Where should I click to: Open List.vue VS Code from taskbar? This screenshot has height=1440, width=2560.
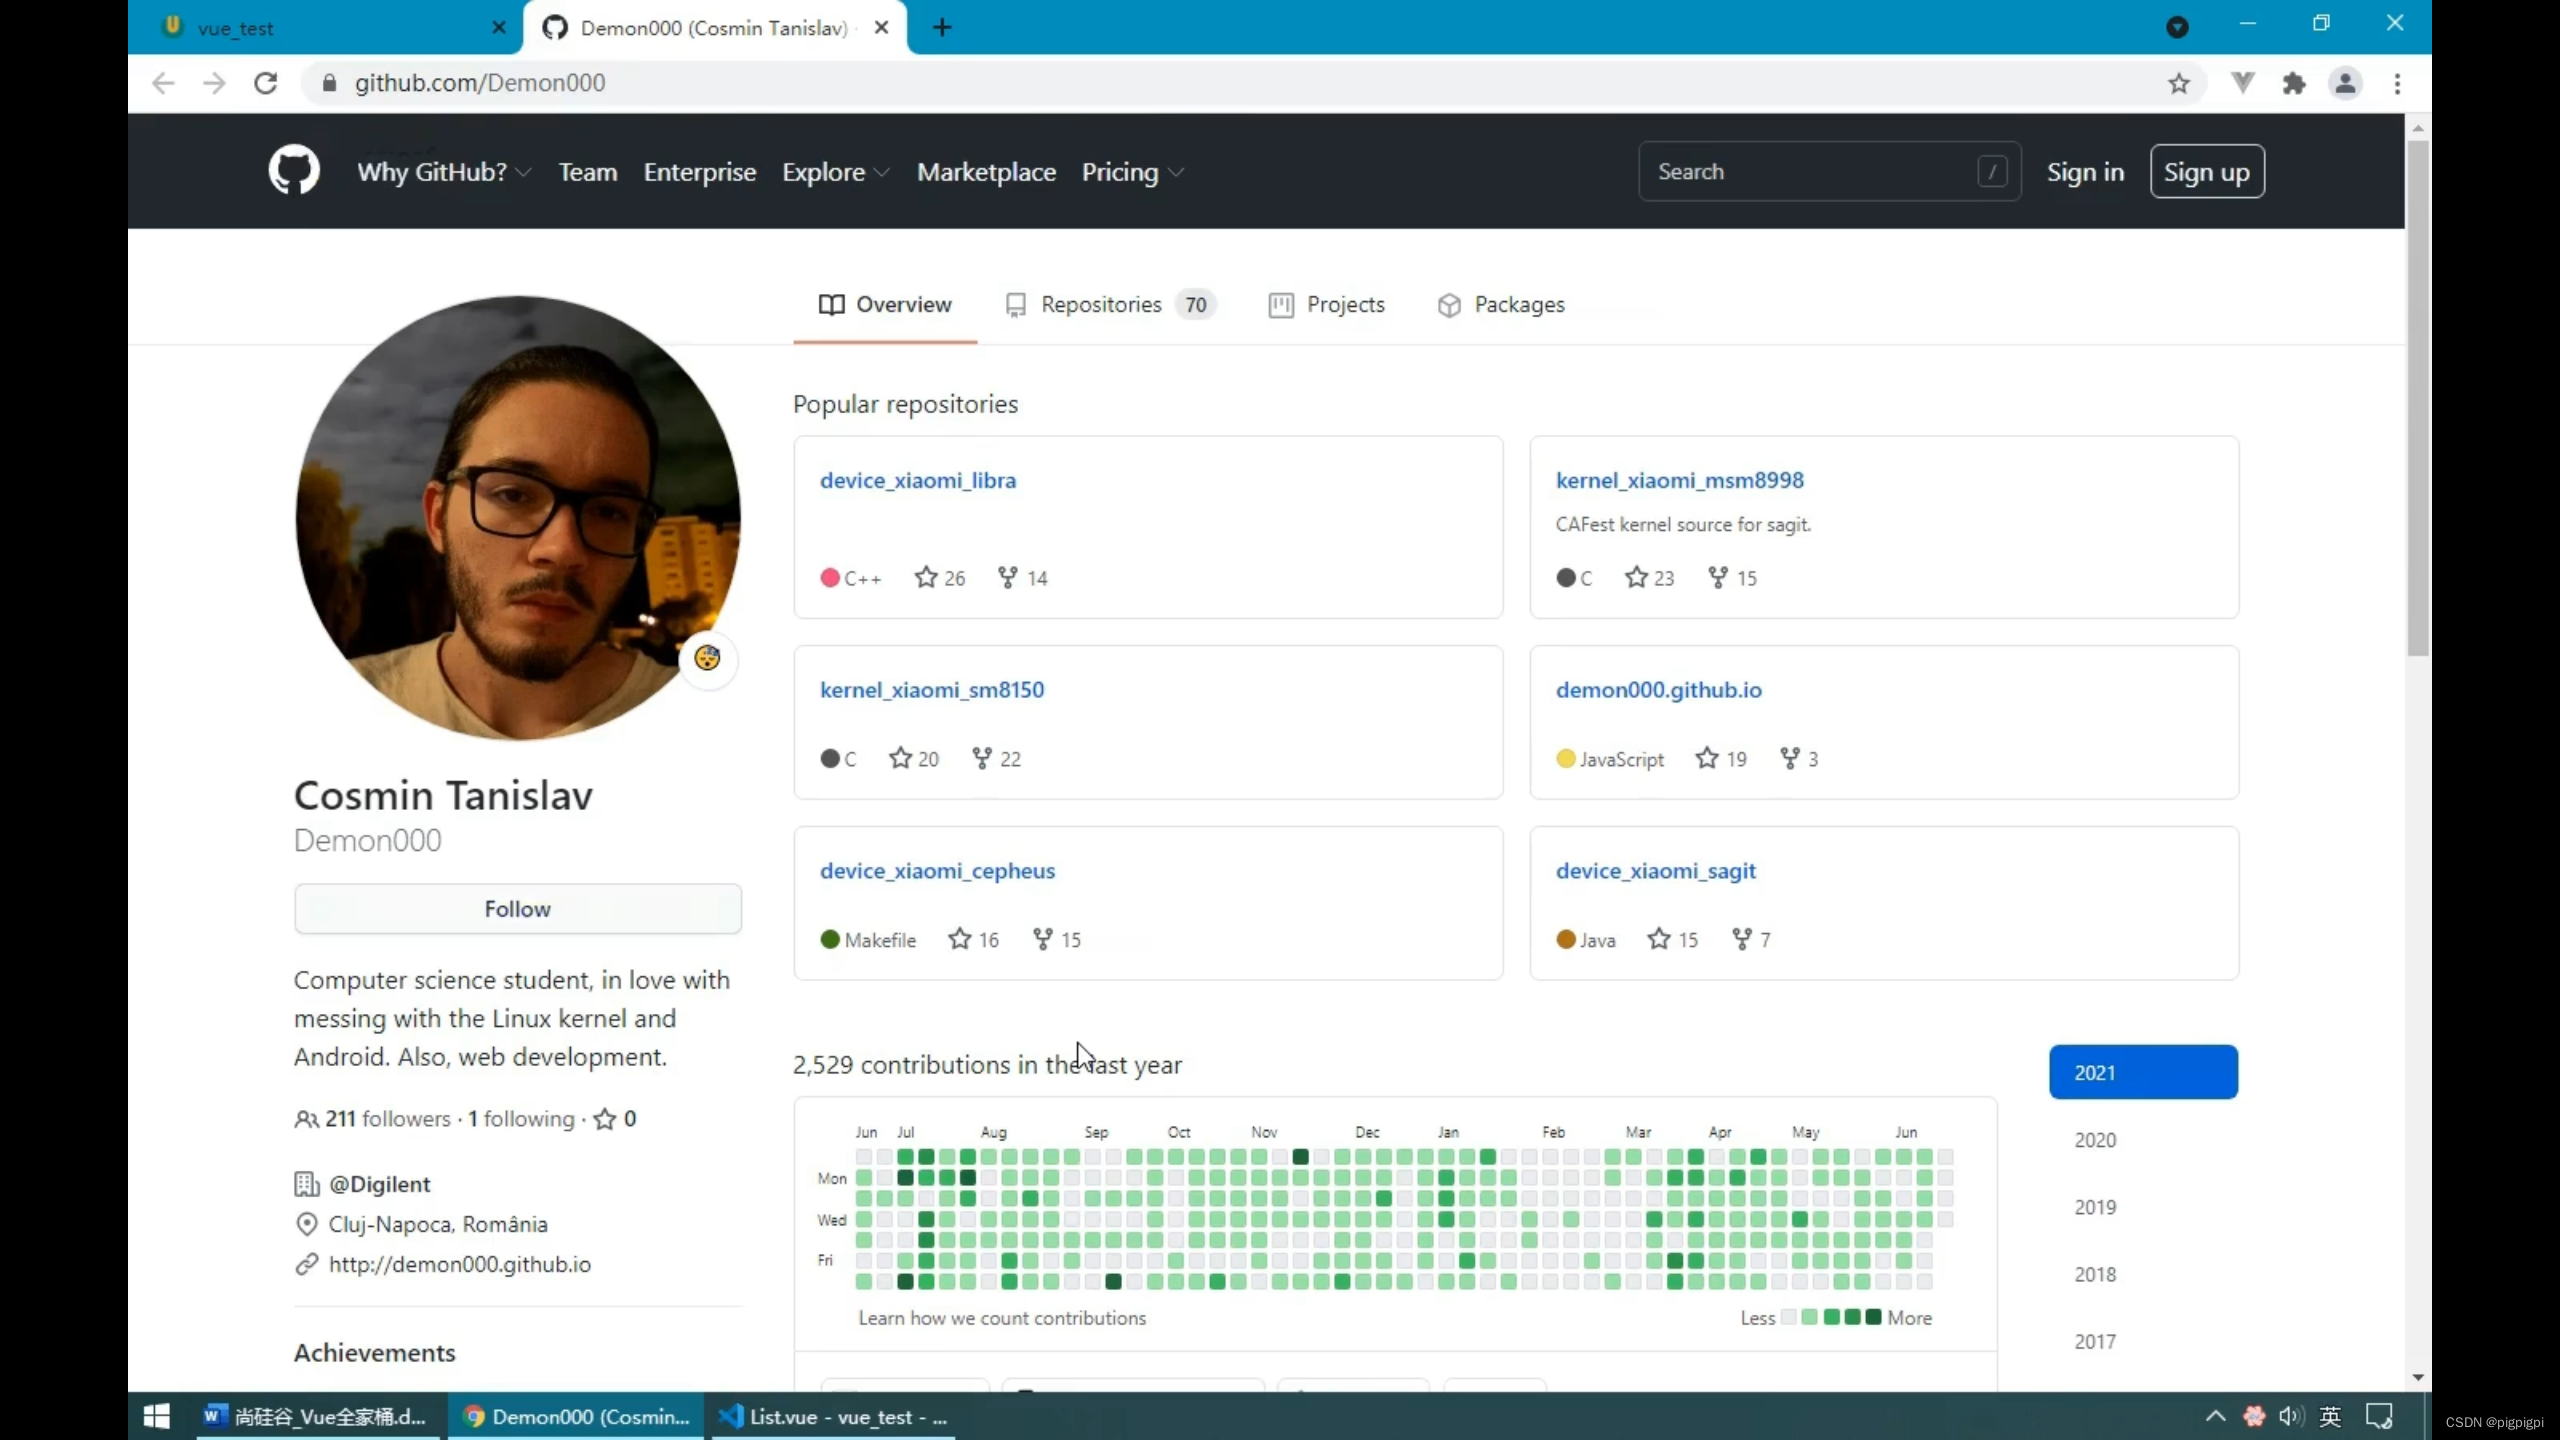(834, 1416)
